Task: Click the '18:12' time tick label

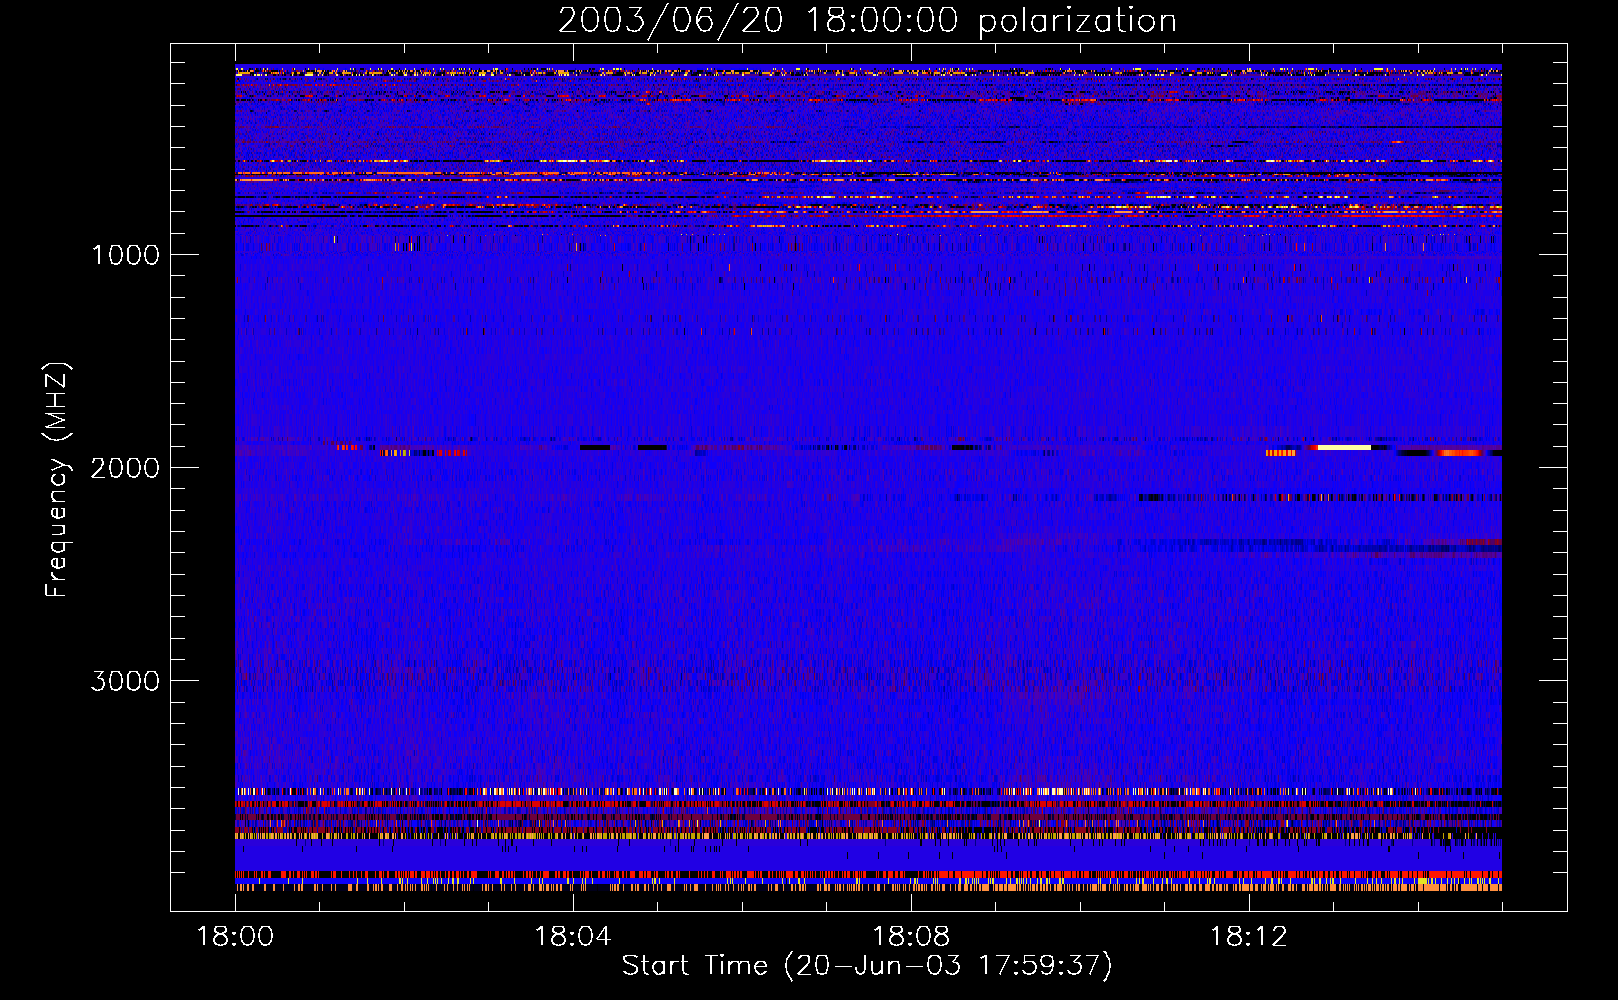Action: pyautogui.click(x=1248, y=937)
